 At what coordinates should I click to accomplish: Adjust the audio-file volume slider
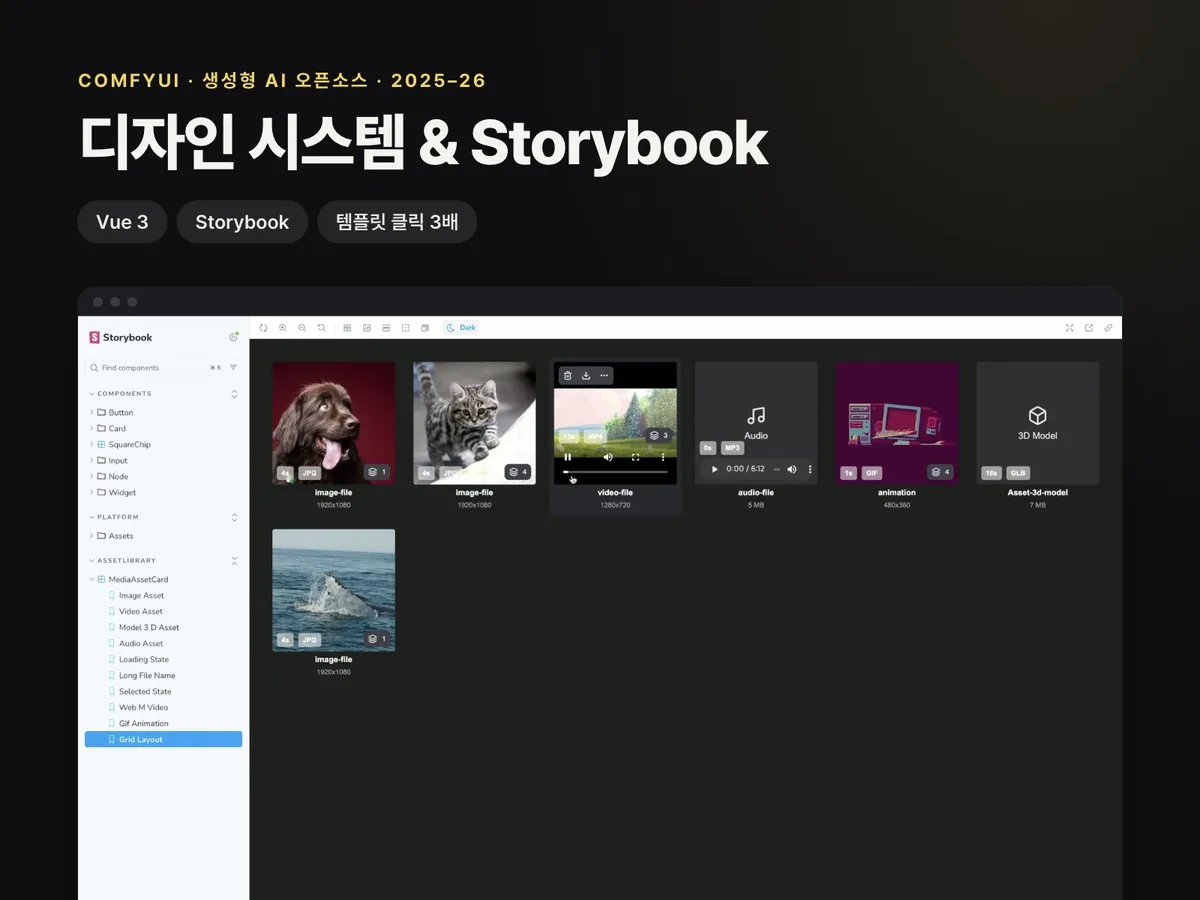[x=777, y=469]
